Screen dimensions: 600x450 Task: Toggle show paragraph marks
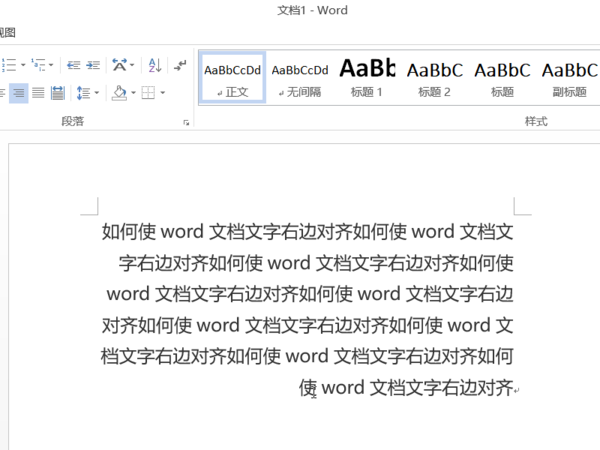[180, 65]
